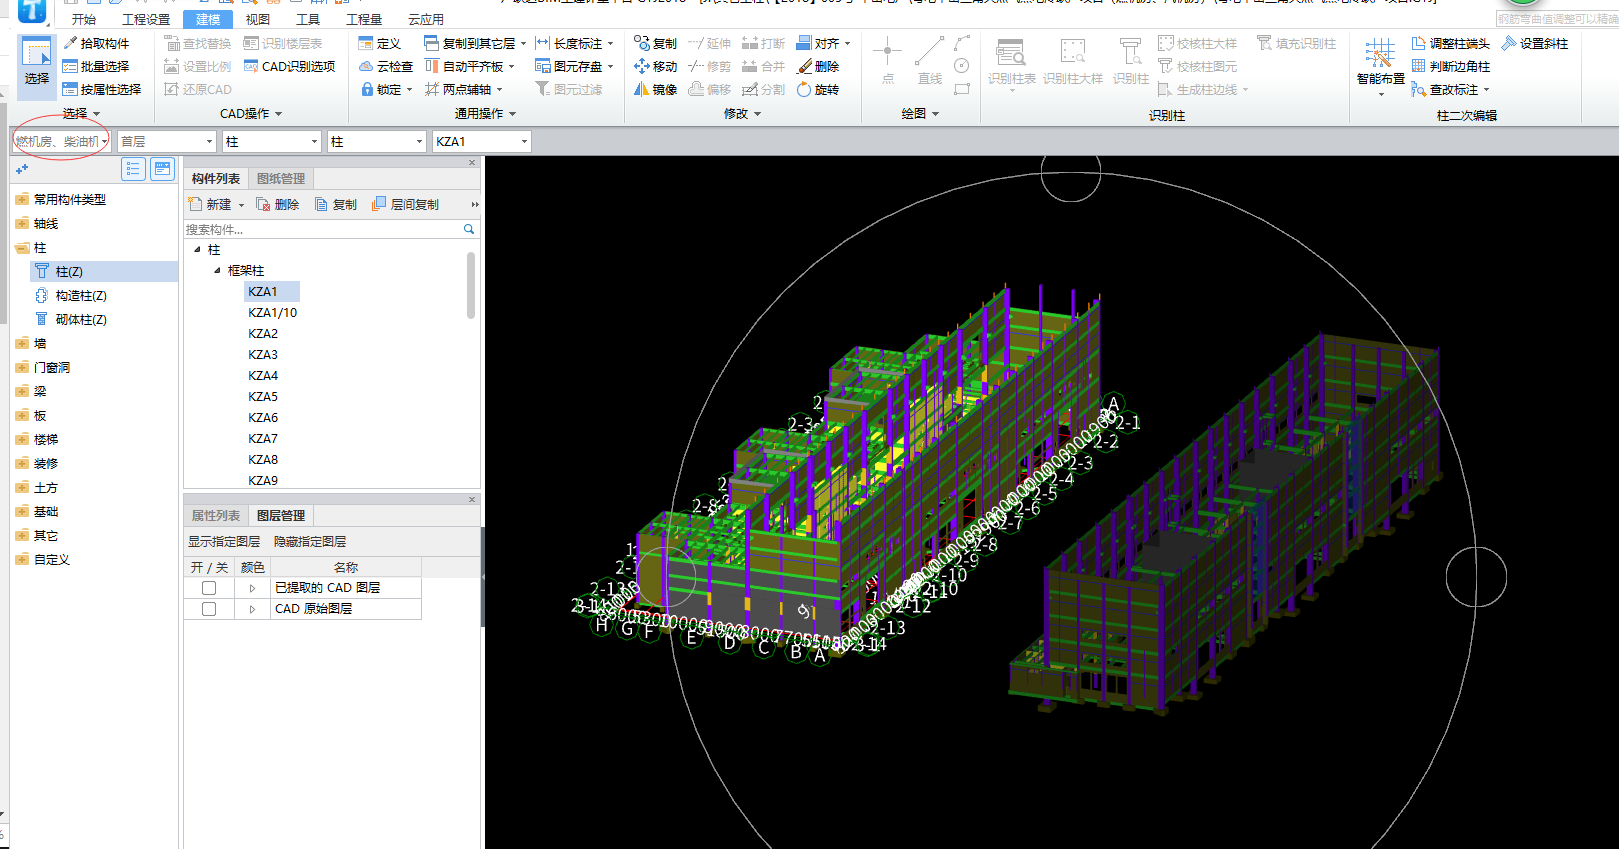Image resolution: width=1619 pixels, height=849 pixels.
Task: Expand CAD 原始图层 row arrow
Action: 252,609
